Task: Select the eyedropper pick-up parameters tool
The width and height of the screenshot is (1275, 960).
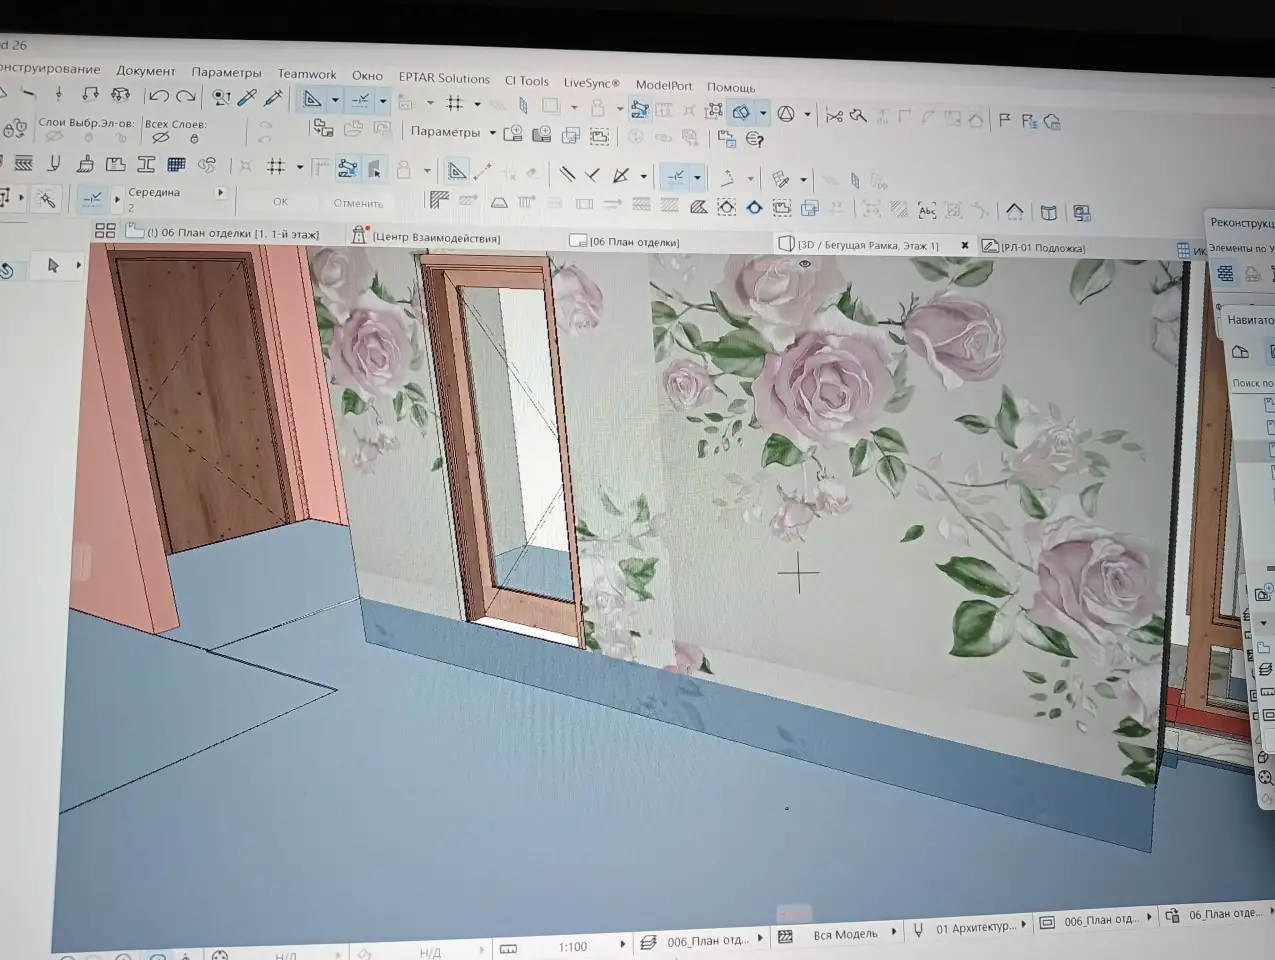Action: (247, 97)
